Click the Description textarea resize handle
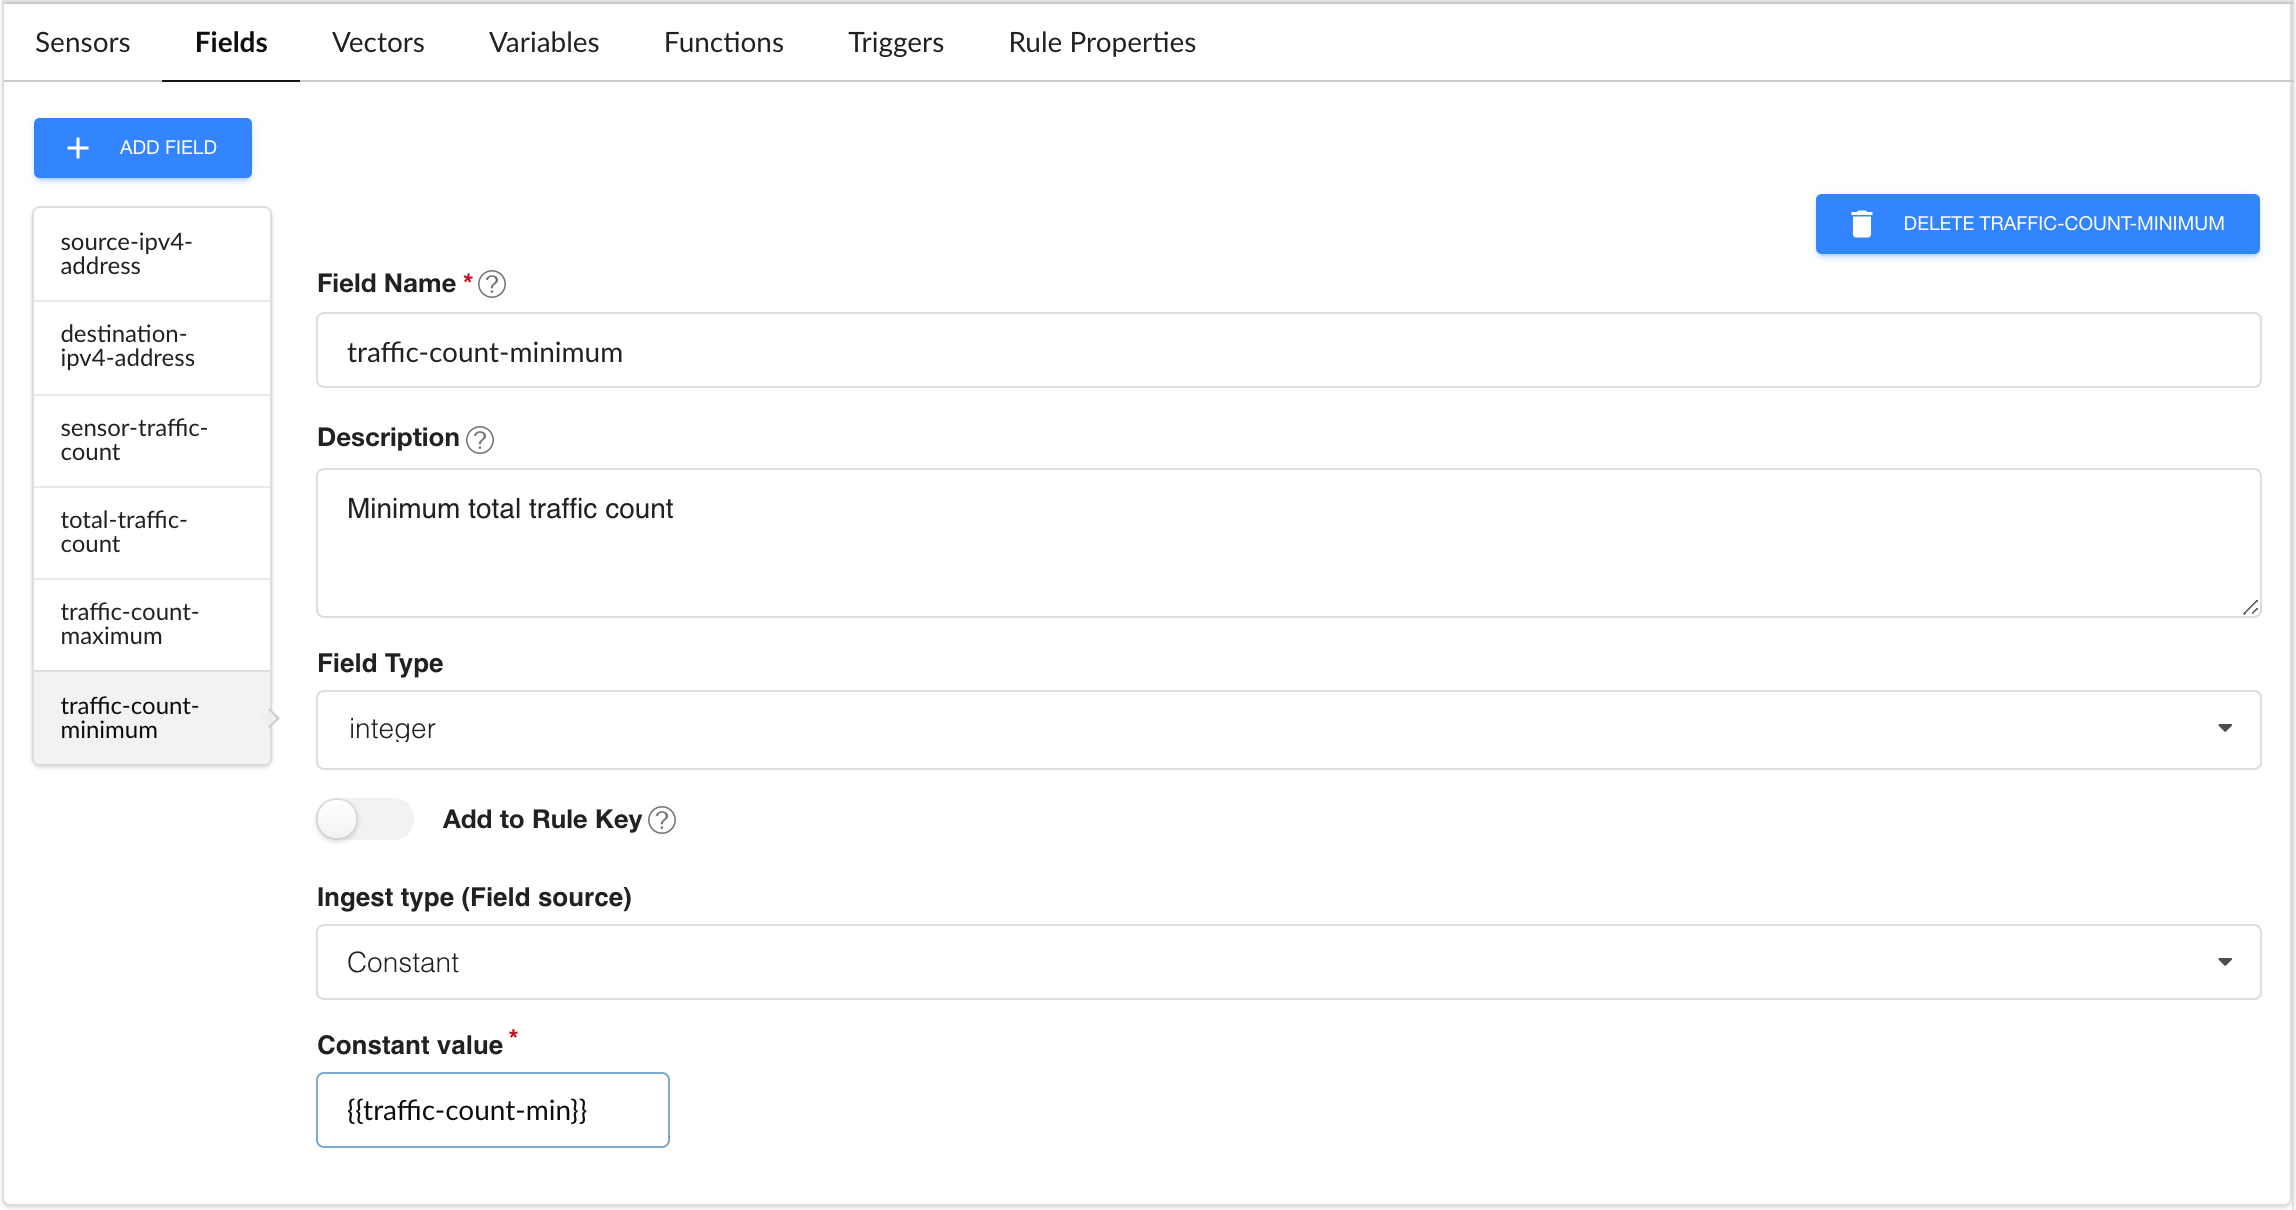The width and height of the screenshot is (2296, 1210). [x=2250, y=607]
